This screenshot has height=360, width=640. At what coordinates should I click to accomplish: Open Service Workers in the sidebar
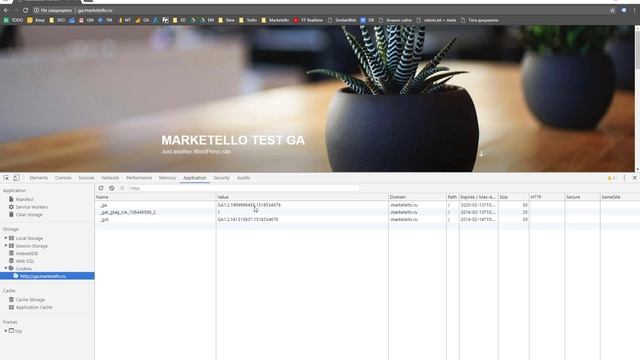point(31,207)
